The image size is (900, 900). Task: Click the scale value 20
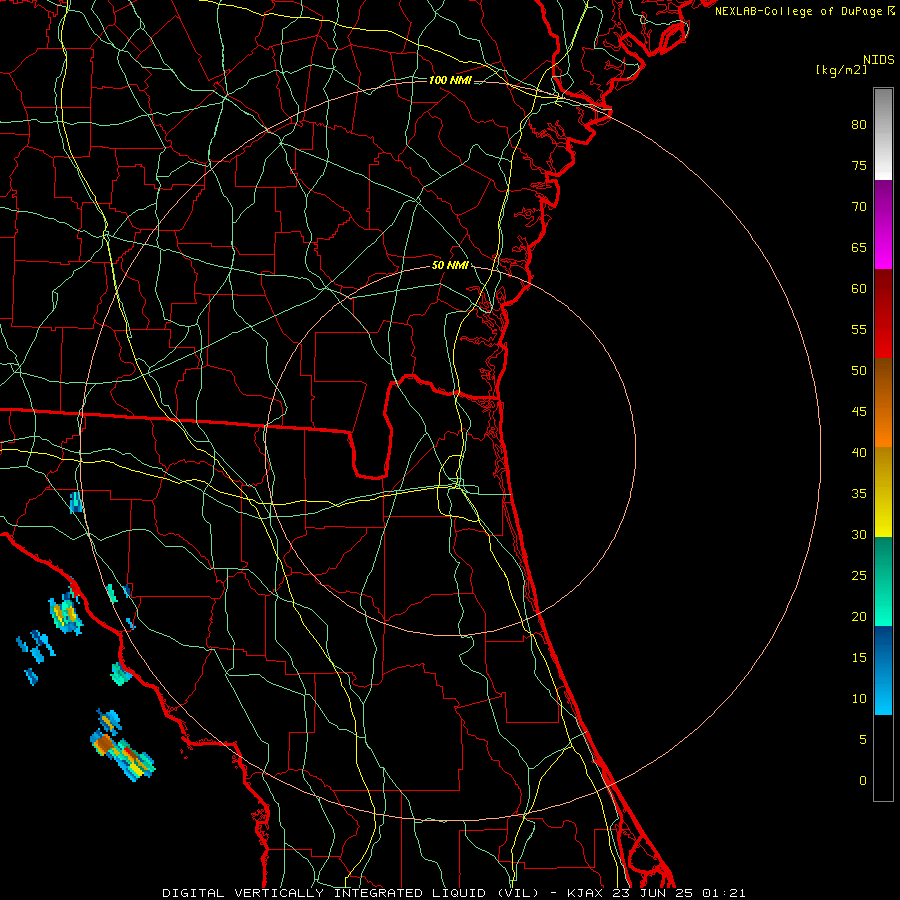(859, 617)
